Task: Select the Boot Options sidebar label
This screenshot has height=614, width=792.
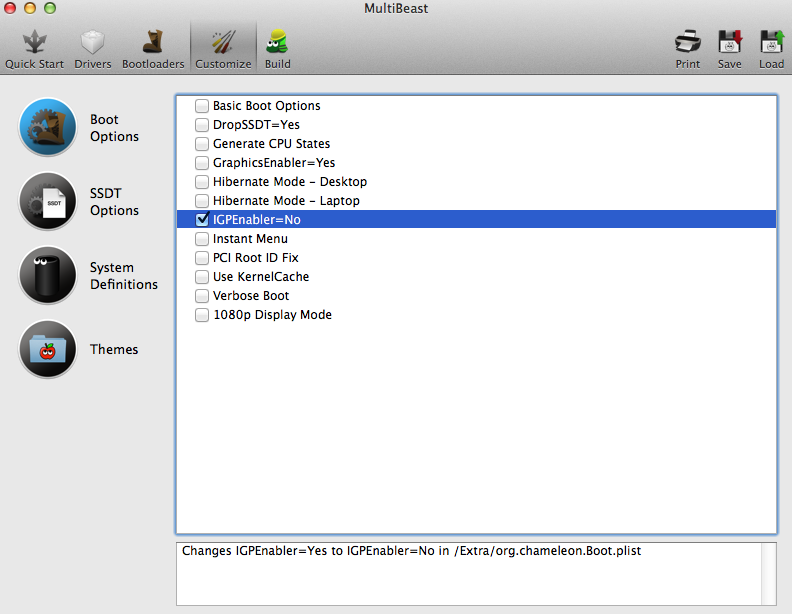Action: (114, 128)
